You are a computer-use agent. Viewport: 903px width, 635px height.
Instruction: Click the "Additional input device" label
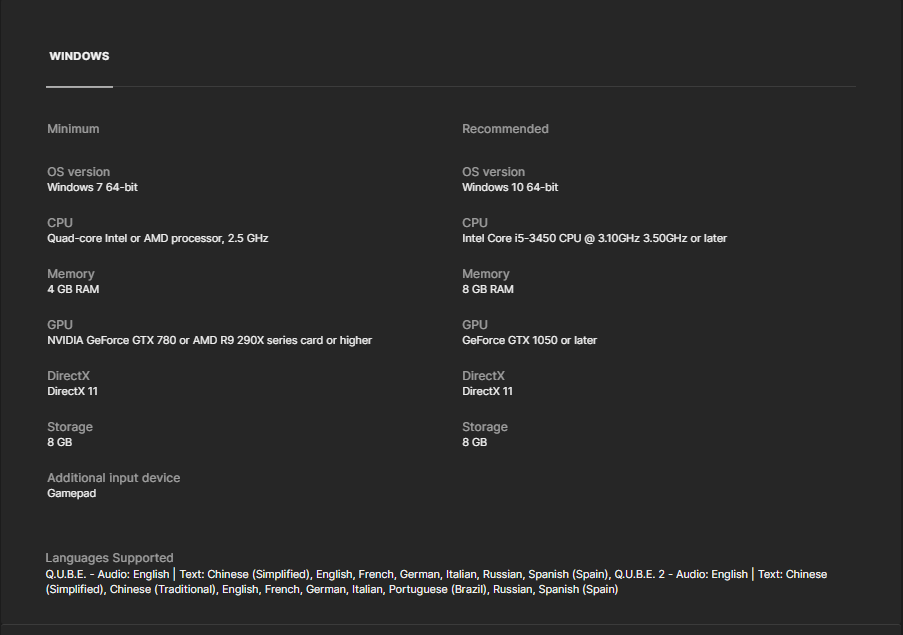(x=113, y=478)
